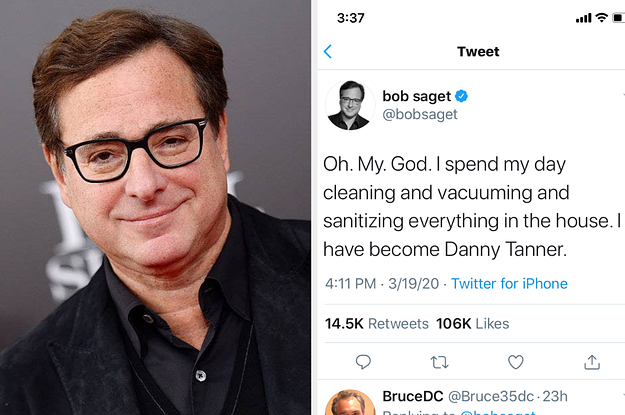Like the tweet with the heart icon
Viewport: 625px width, 415px height.
[x=515, y=362]
